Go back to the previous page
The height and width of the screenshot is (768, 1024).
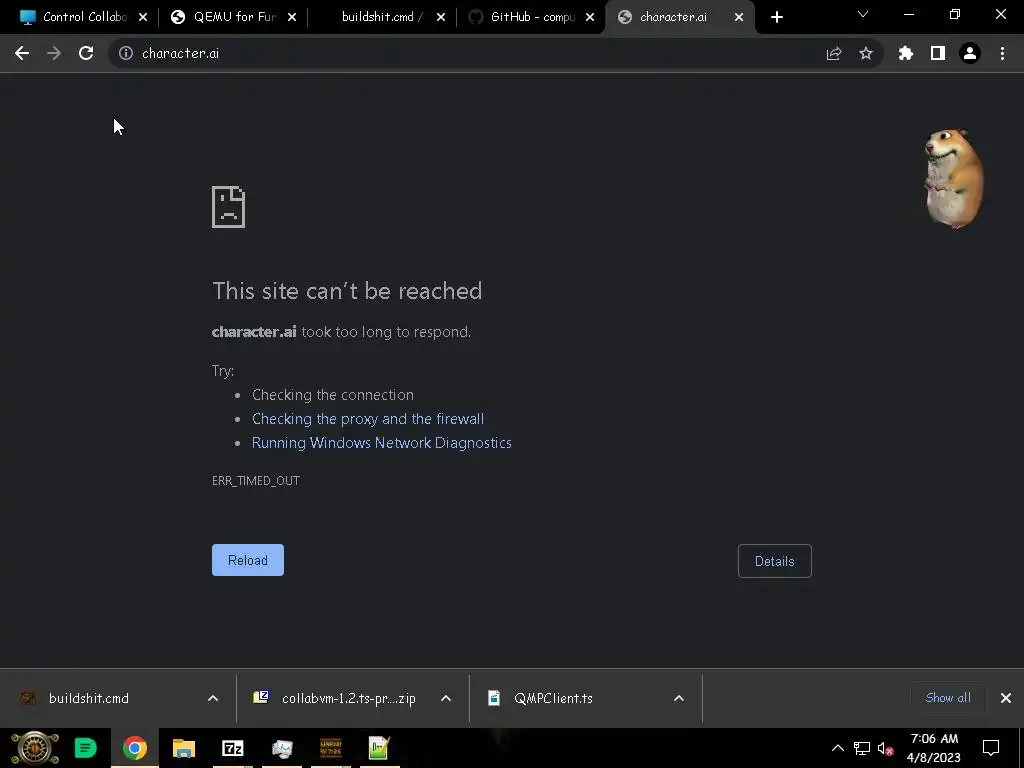click(22, 53)
